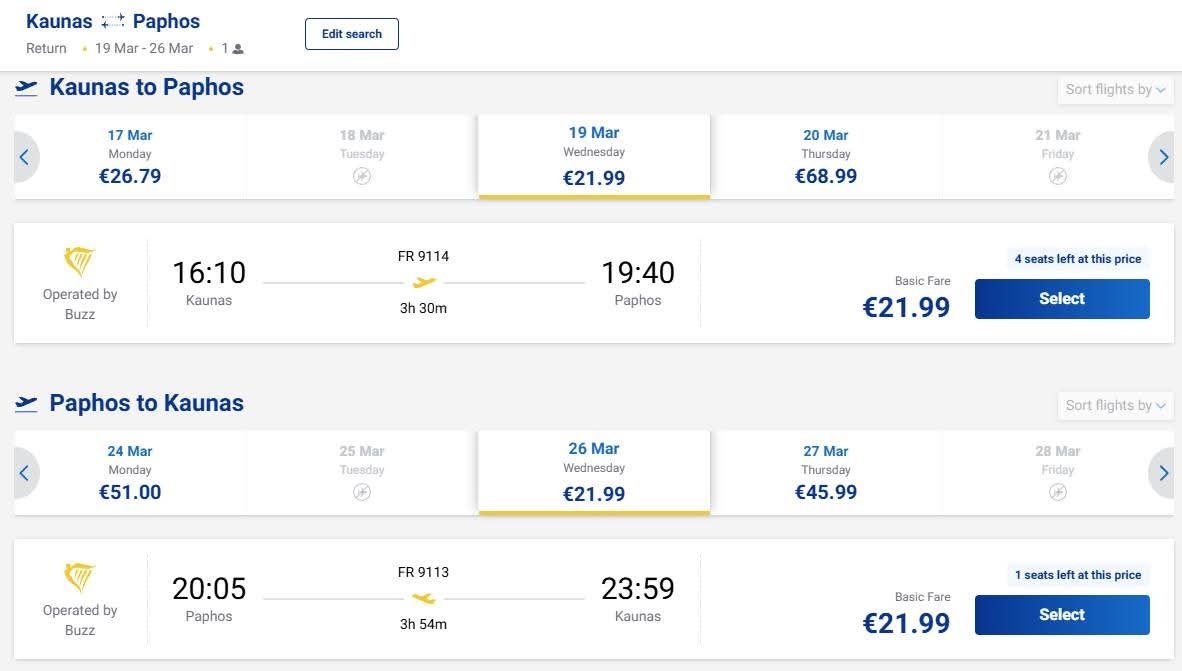Select the FR 9114 flight at €21.99
1182x671 pixels.
tap(1062, 299)
